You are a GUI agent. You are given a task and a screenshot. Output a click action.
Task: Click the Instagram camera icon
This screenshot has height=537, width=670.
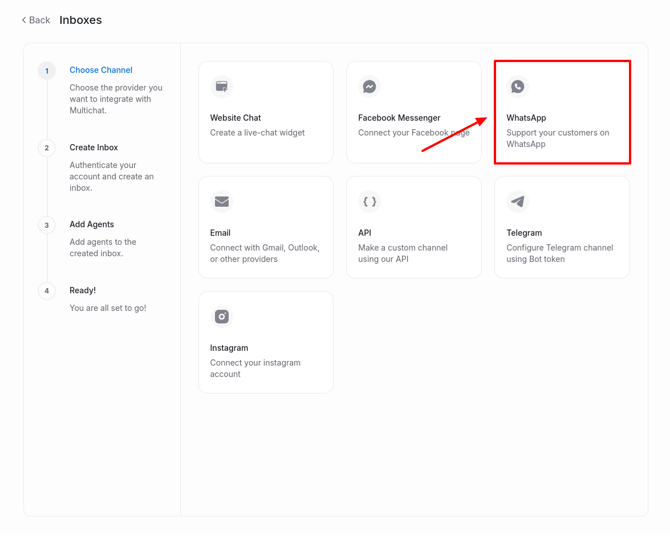[222, 317]
